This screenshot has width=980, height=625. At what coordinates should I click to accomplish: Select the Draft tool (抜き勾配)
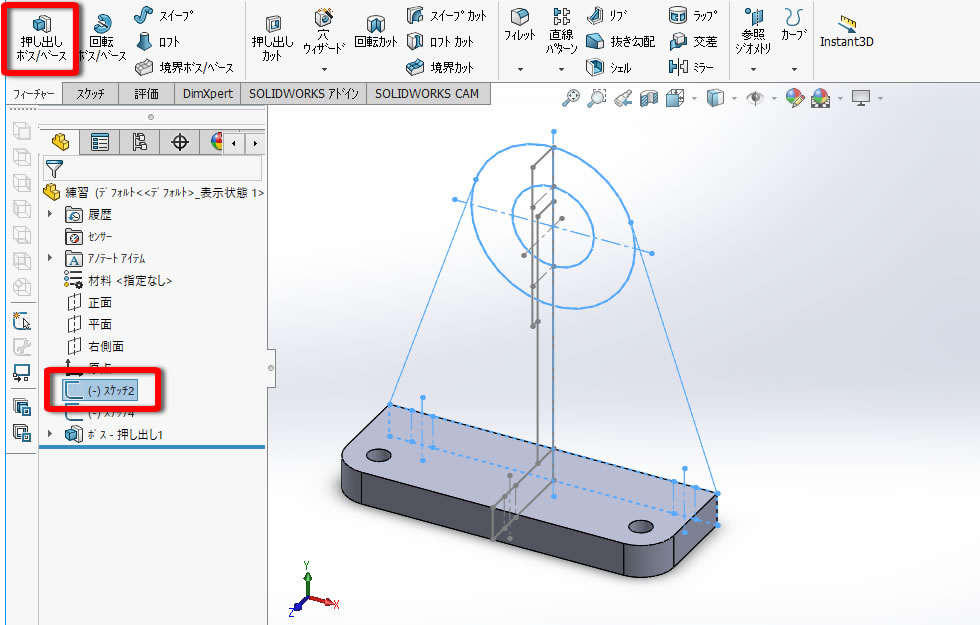tap(620, 42)
